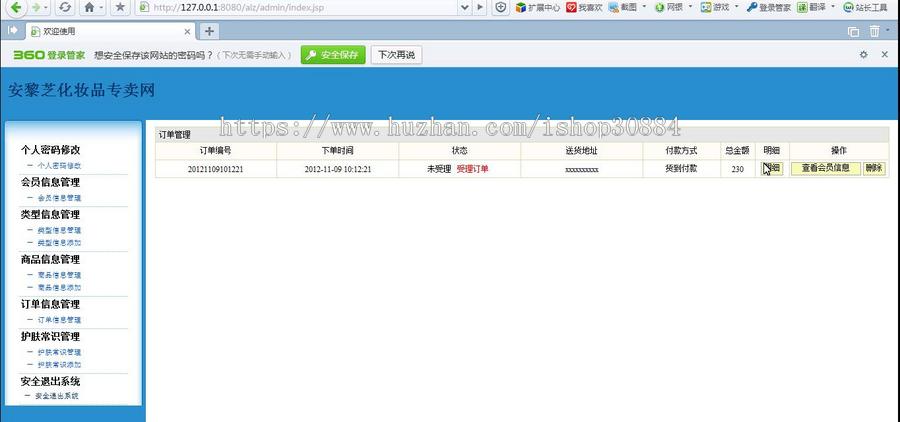Click the 未受理 status text

pos(439,169)
